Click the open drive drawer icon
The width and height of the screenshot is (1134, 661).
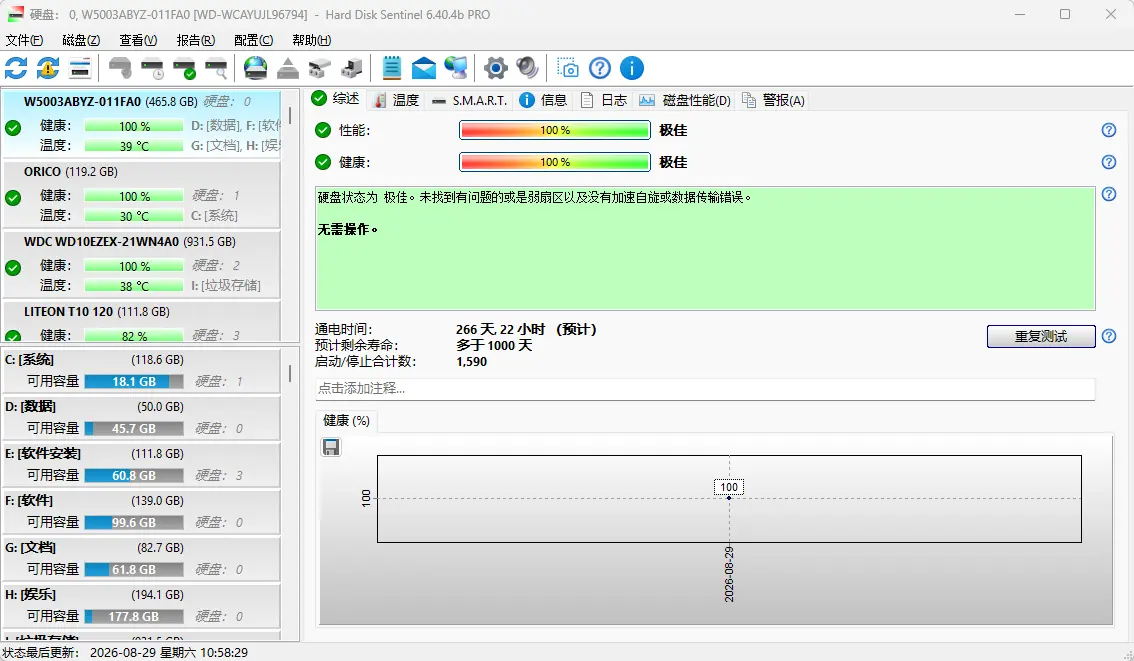[x=320, y=69]
